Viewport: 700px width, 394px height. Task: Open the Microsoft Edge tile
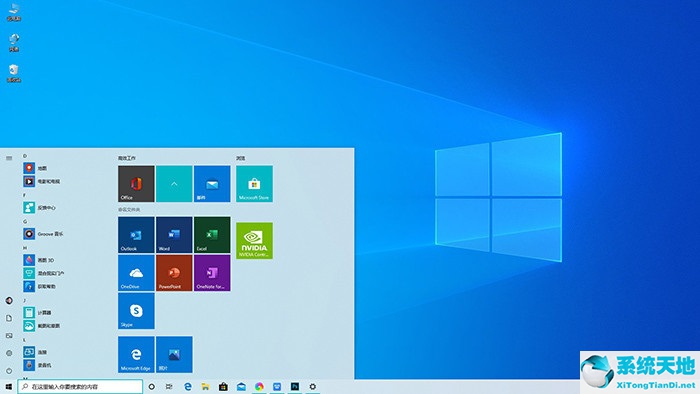click(136, 354)
